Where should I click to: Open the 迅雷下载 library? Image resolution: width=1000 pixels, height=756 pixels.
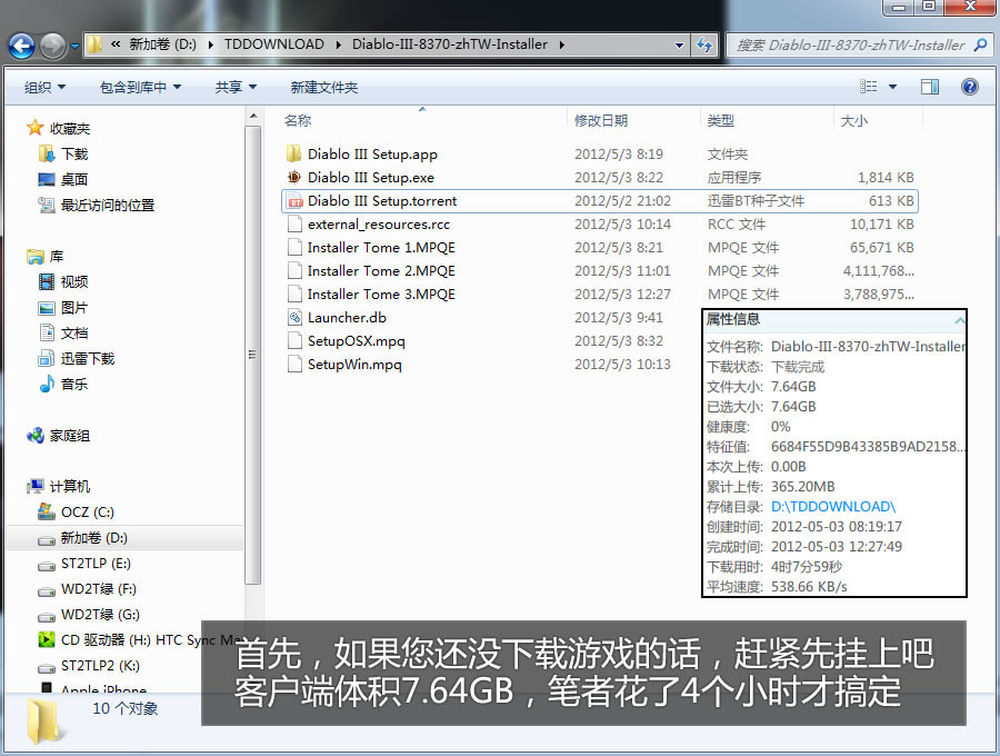(87, 359)
